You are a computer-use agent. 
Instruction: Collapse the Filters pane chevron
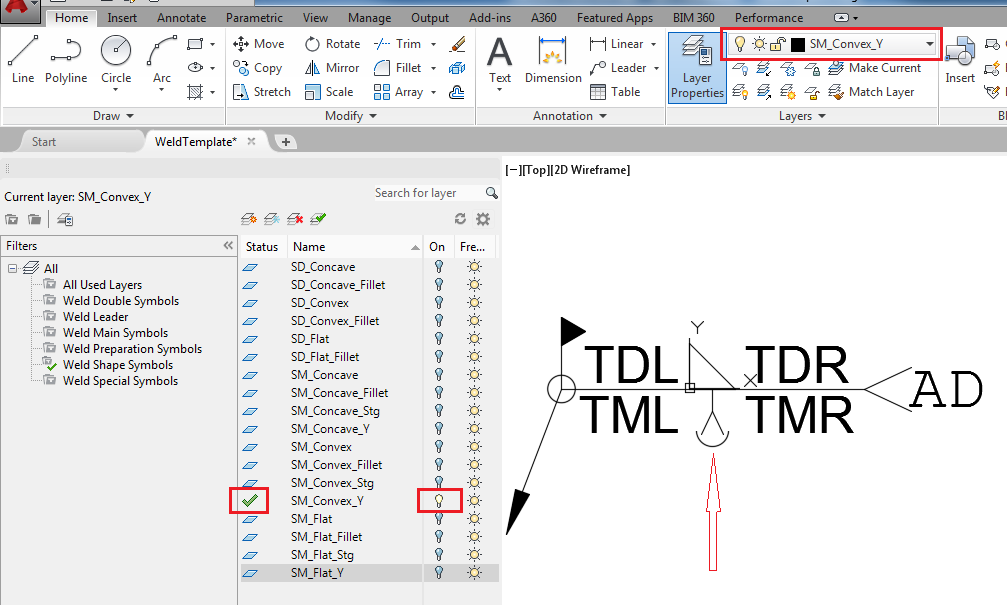click(x=228, y=245)
